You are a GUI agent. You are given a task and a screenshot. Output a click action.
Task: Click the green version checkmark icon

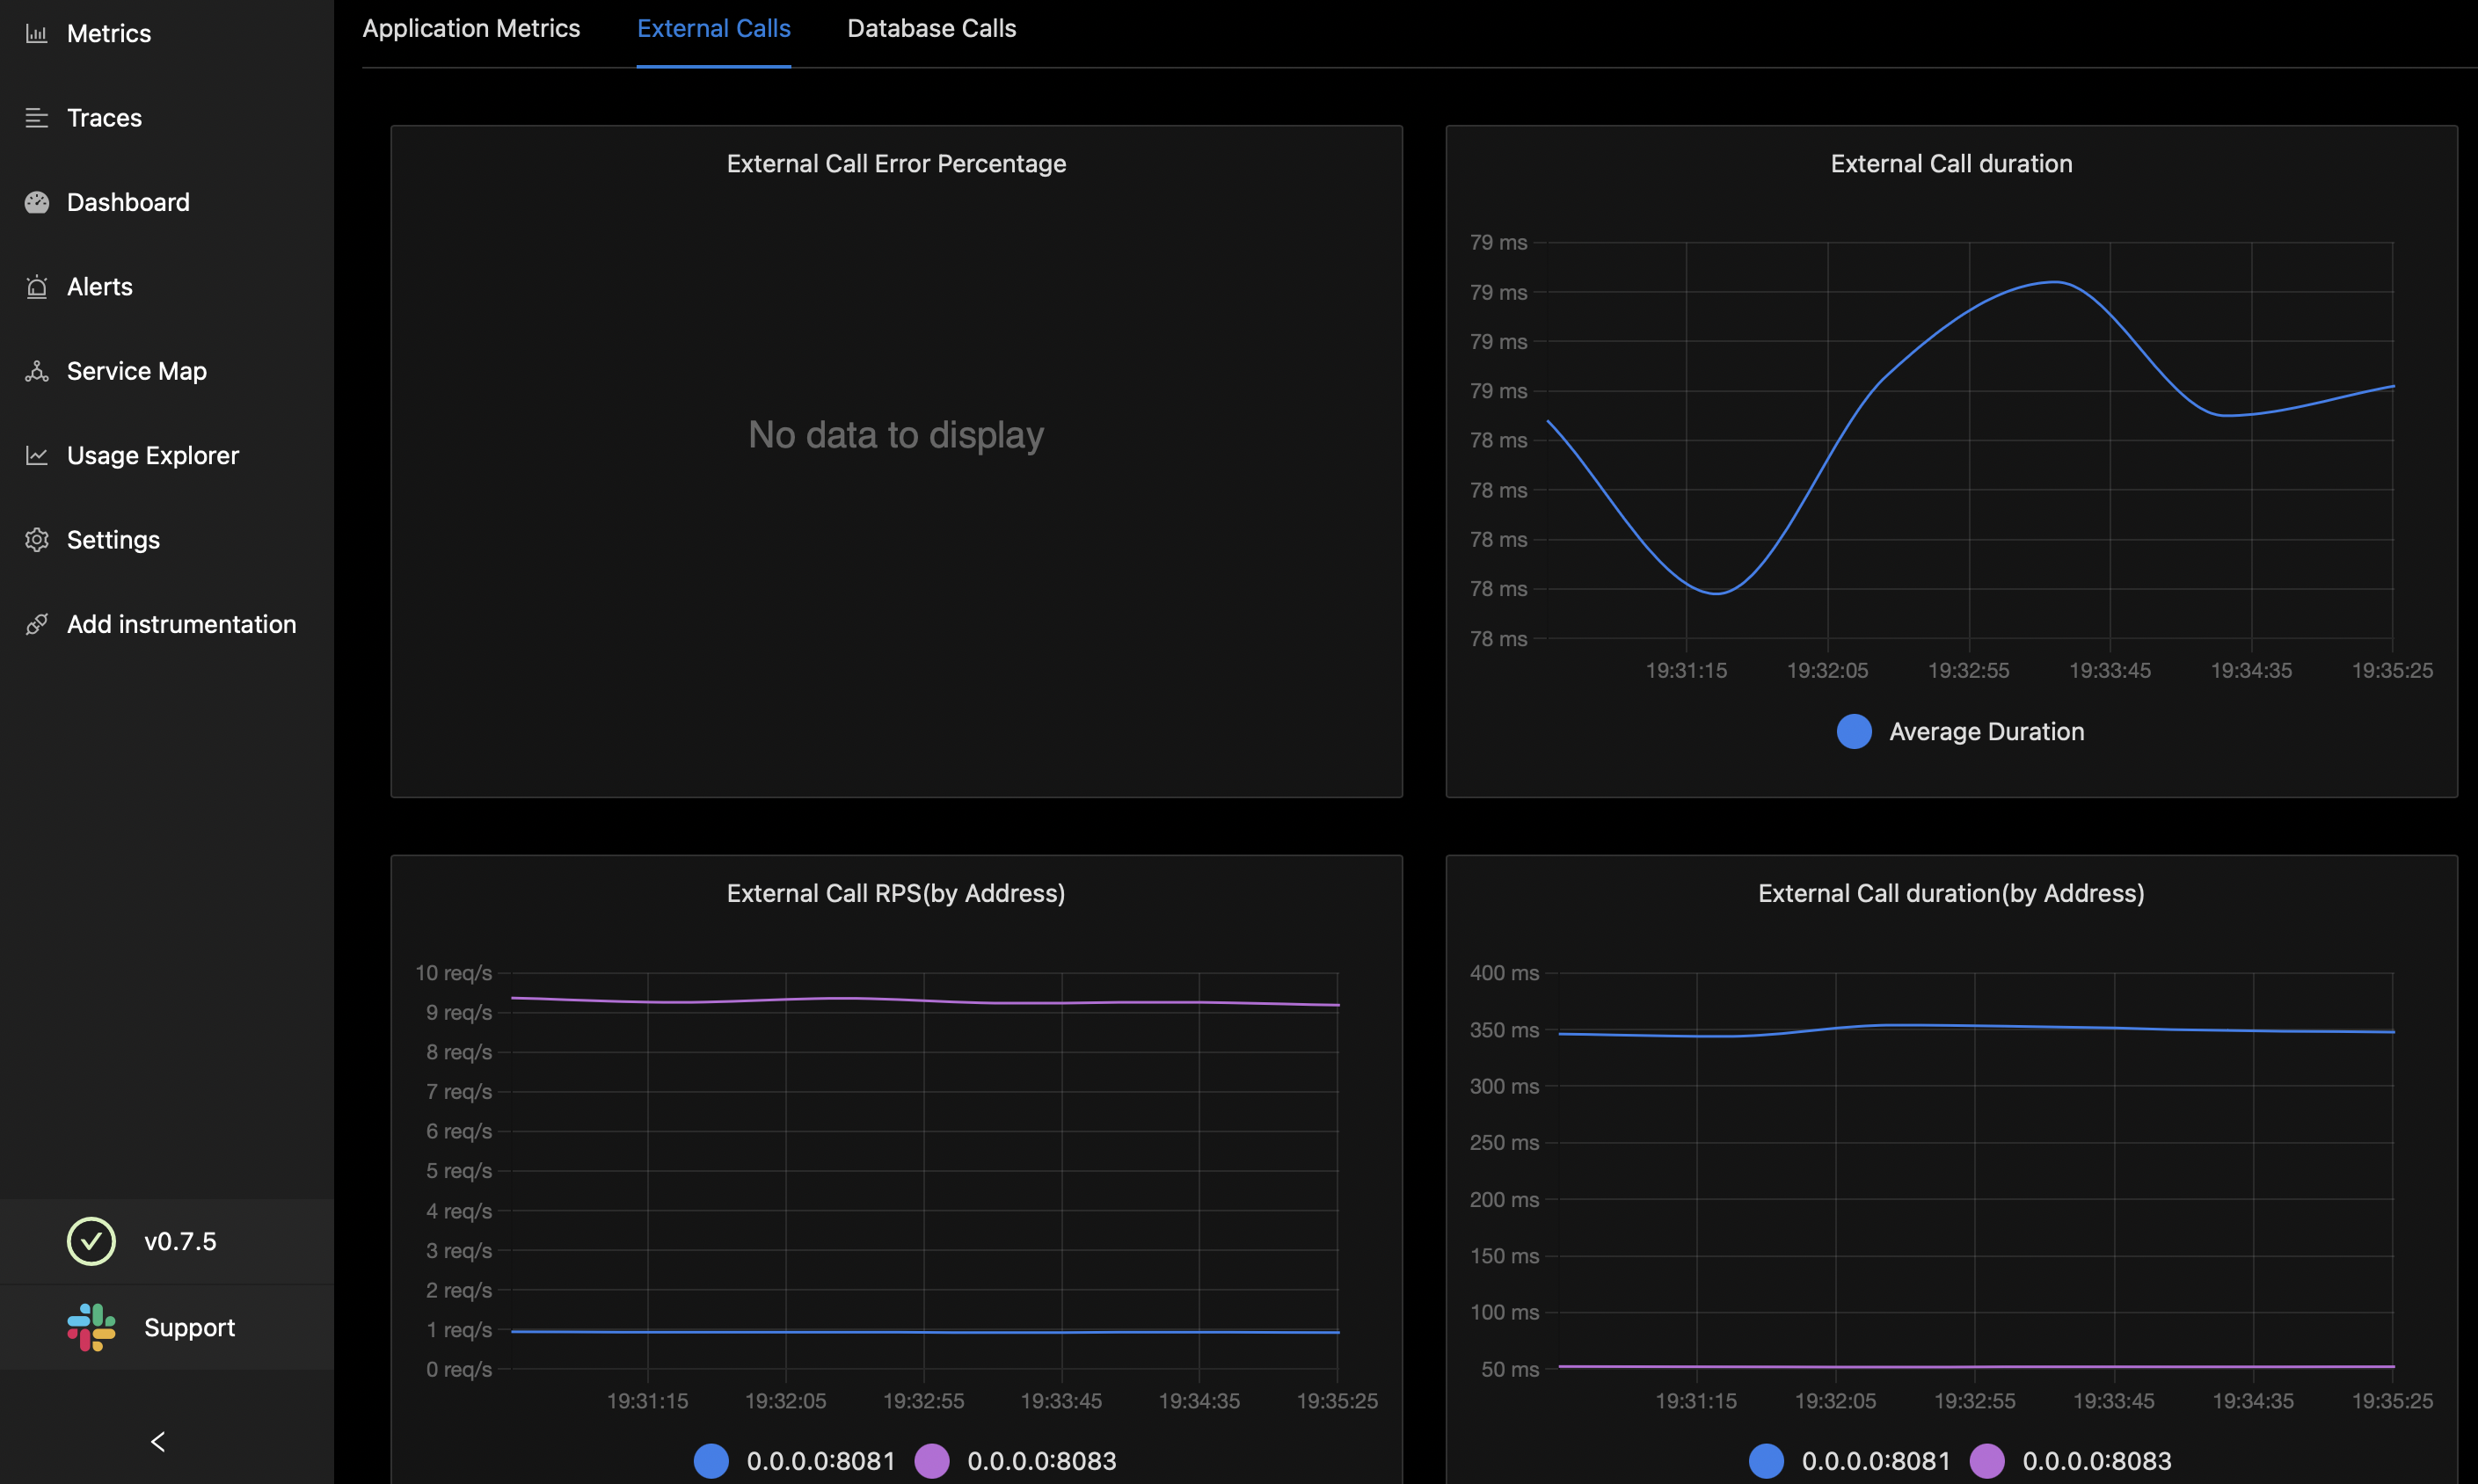click(91, 1241)
